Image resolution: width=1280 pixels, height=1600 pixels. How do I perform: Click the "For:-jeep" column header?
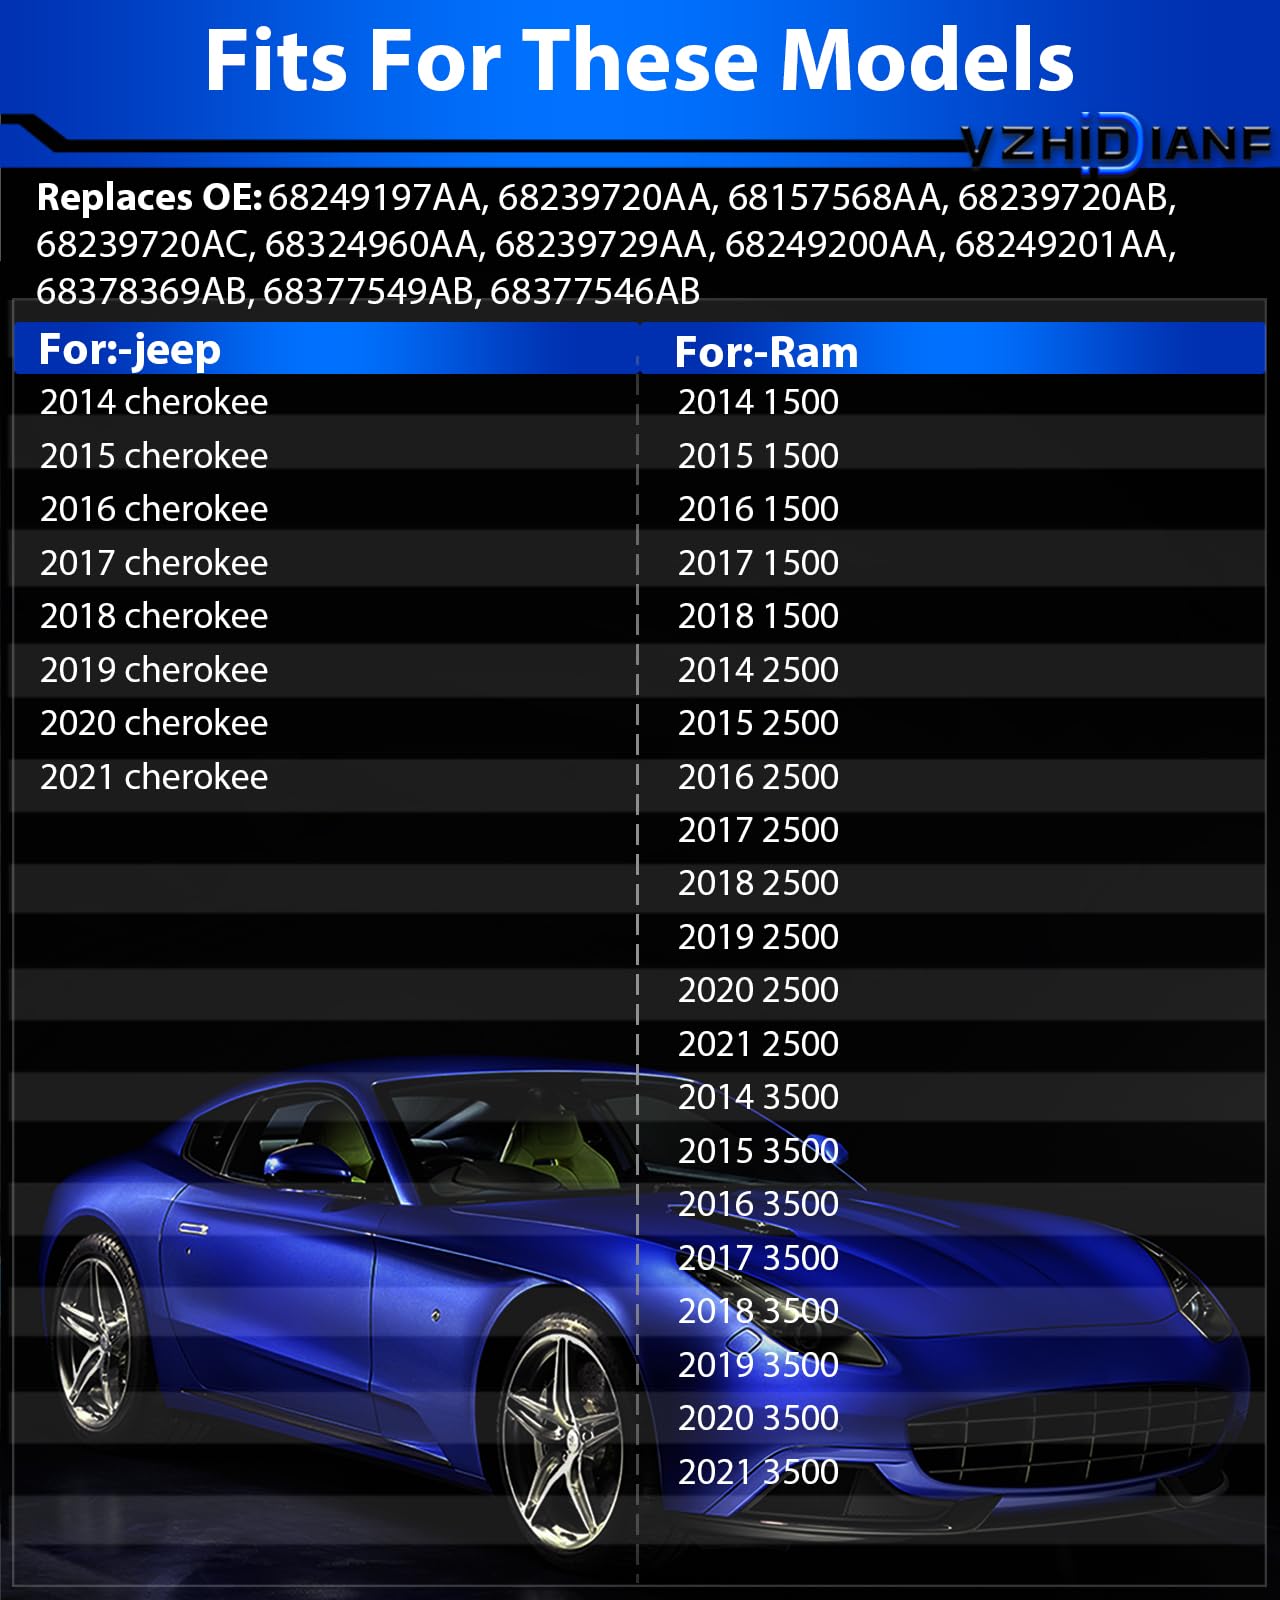click(130, 350)
